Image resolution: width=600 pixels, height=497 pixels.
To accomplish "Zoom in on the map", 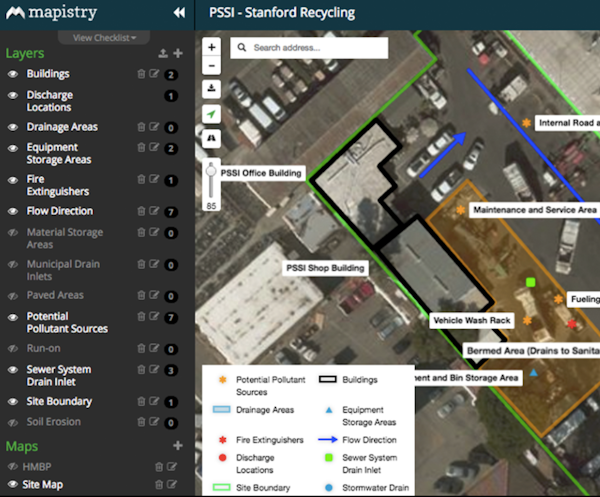I will tap(212, 47).
